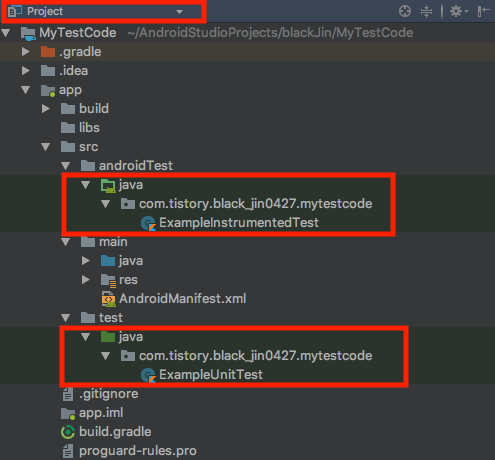
Task: Click the MyTestCode project icon
Action: [x=28, y=33]
